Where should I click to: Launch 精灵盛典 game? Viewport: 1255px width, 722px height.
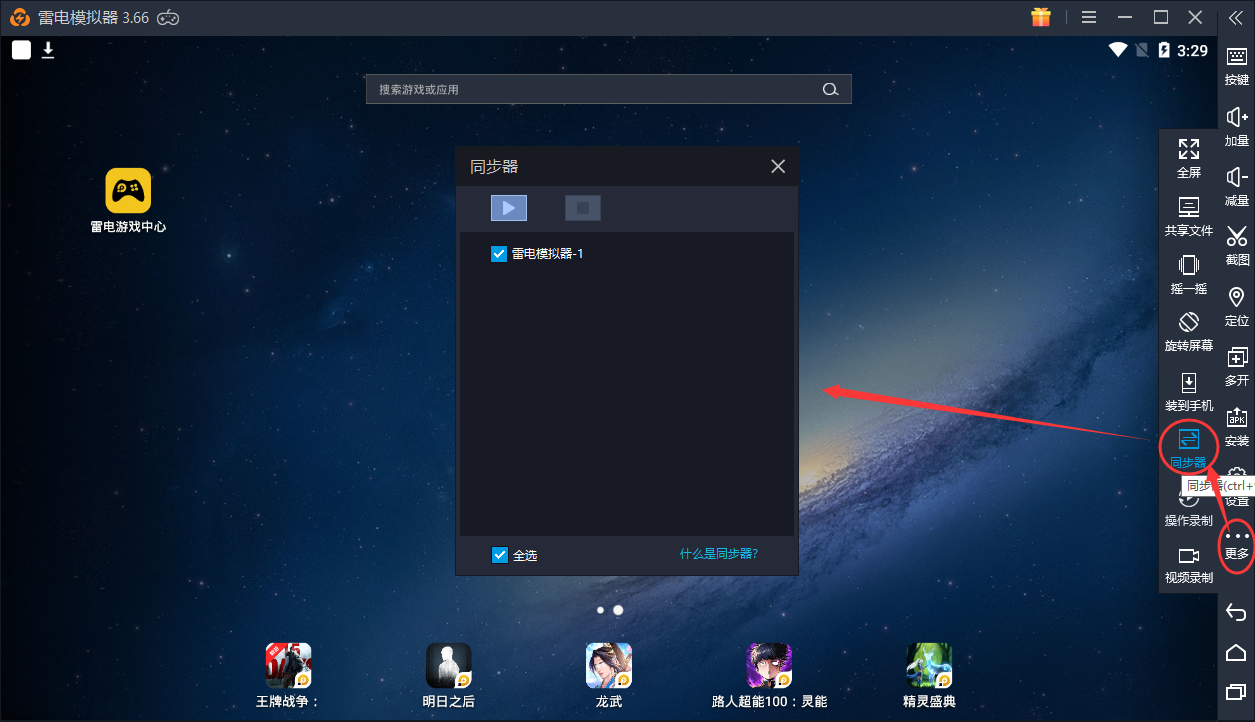click(929, 665)
